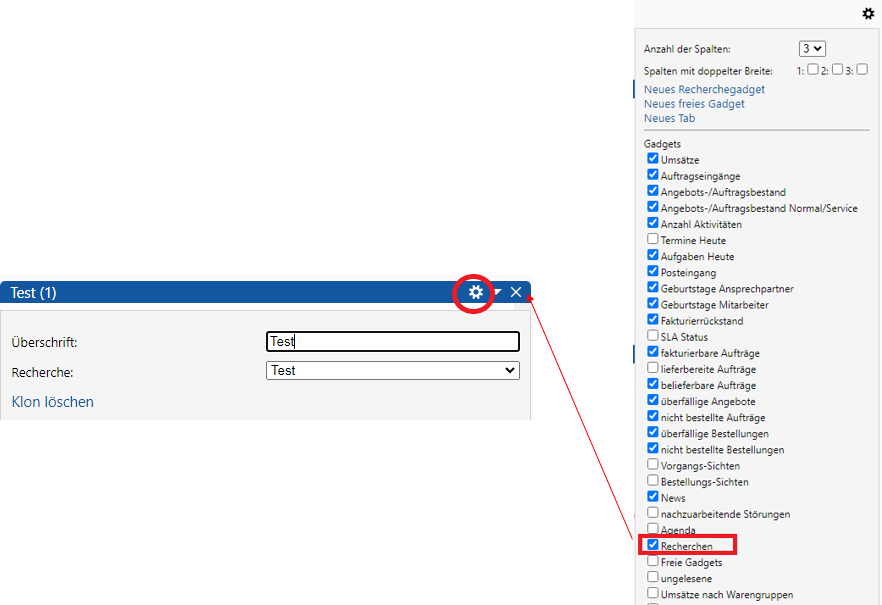
Task: Uncheck the News gadget checkbox
Action: click(x=653, y=497)
